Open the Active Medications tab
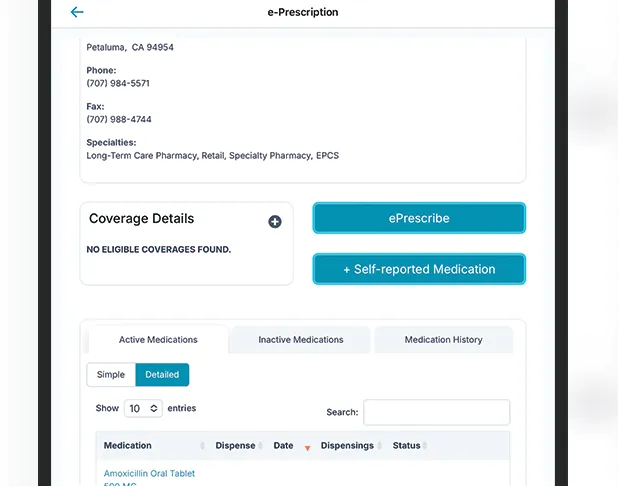This screenshot has height=487, width=618. tap(158, 340)
